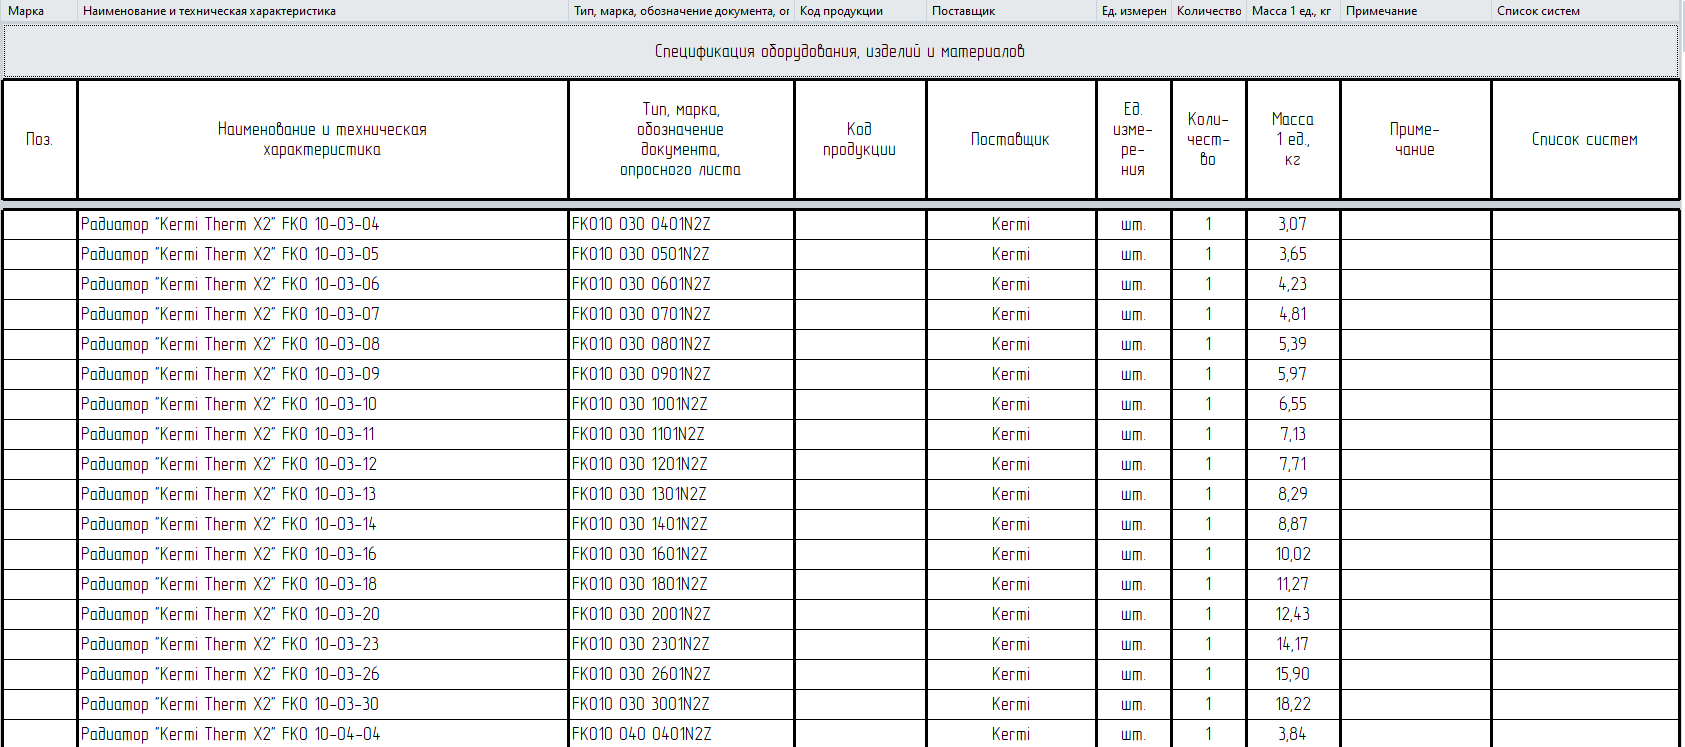Viewport: 1685px width, 747px height.
Task: Select mass value 5,39
Action: (x=1293, y=344)
